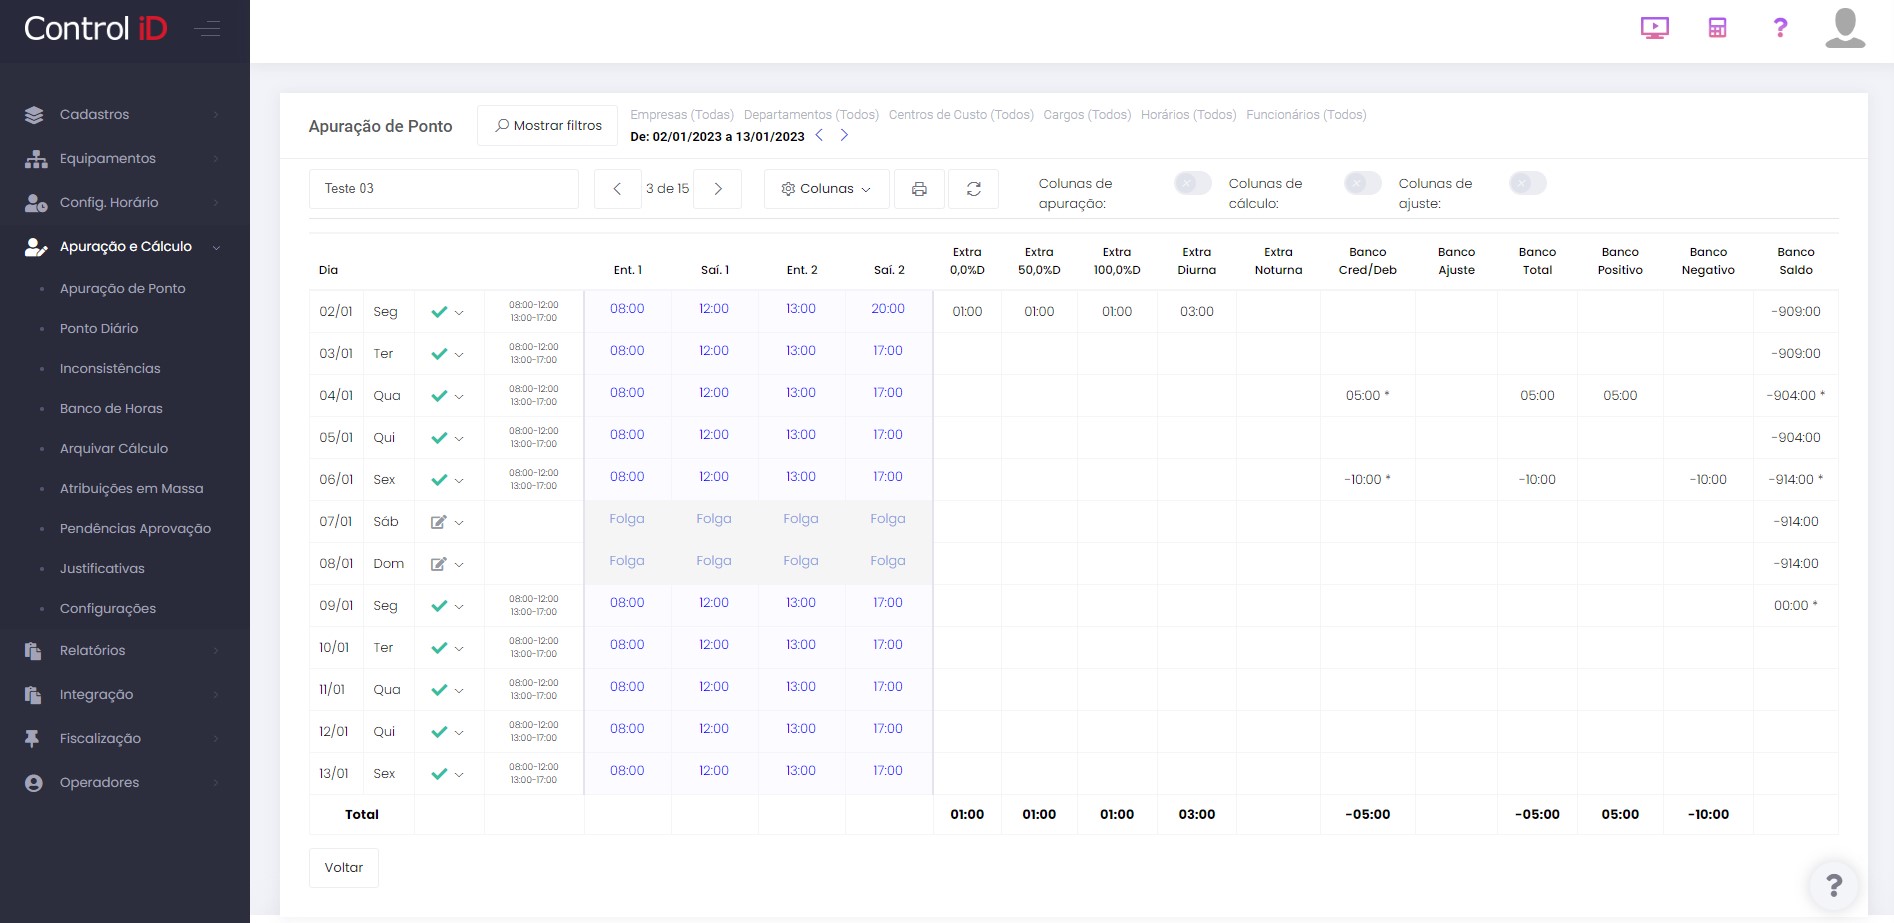This screenshot has height=923, width=1894.
Task: Click the edit icon on the 07/01 Sáb row
Action: [x=438, y=522]
